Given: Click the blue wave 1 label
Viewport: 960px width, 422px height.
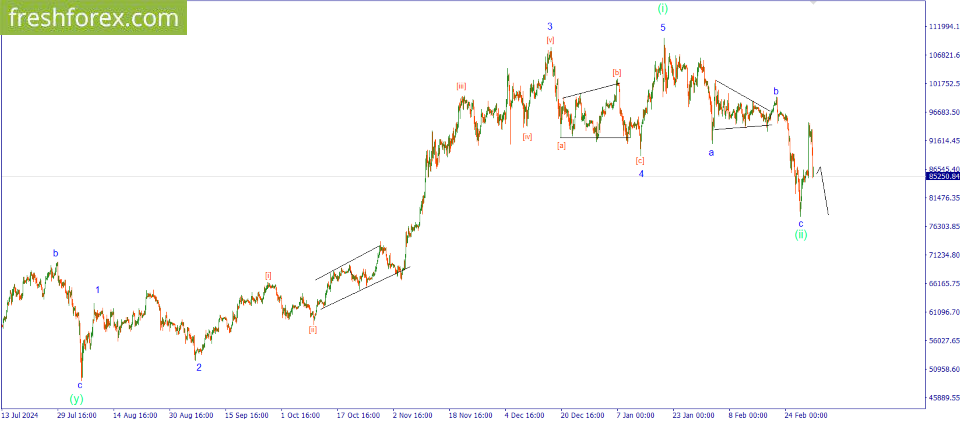Looking at the screenshot, I should 97,290.
